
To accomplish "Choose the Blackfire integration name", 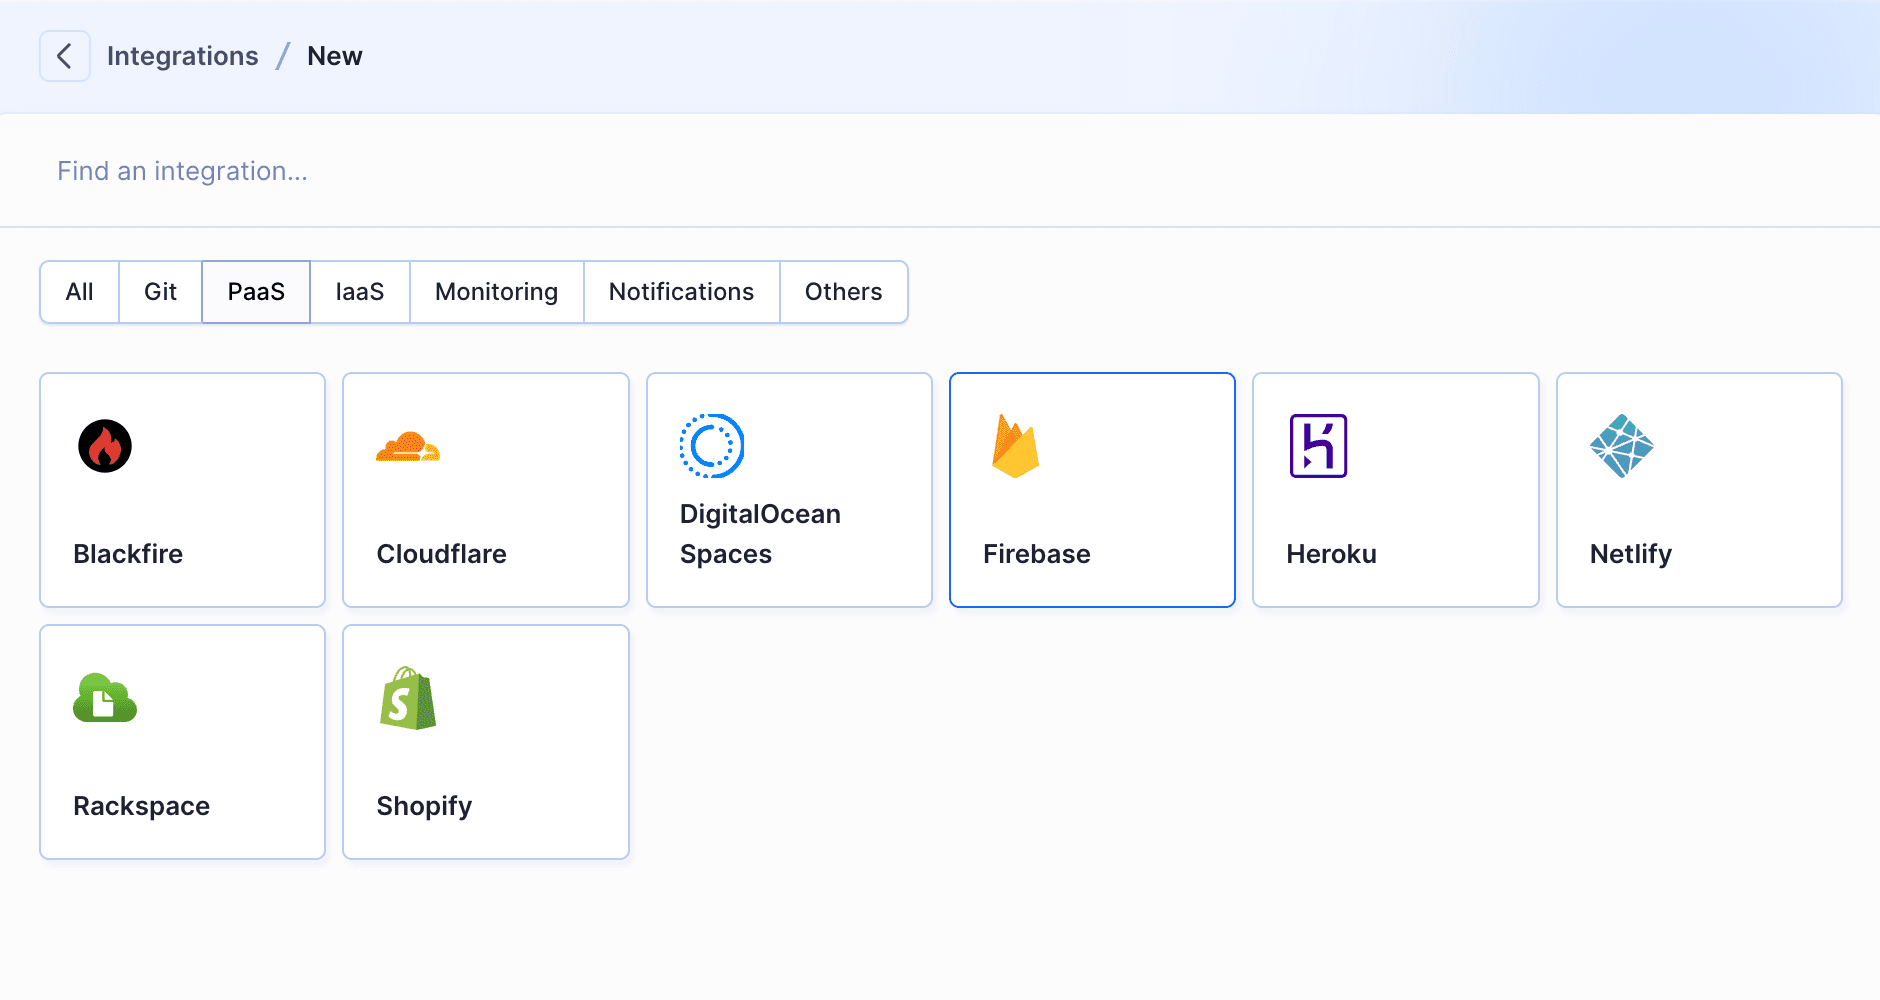I will [x=128, y=554].
